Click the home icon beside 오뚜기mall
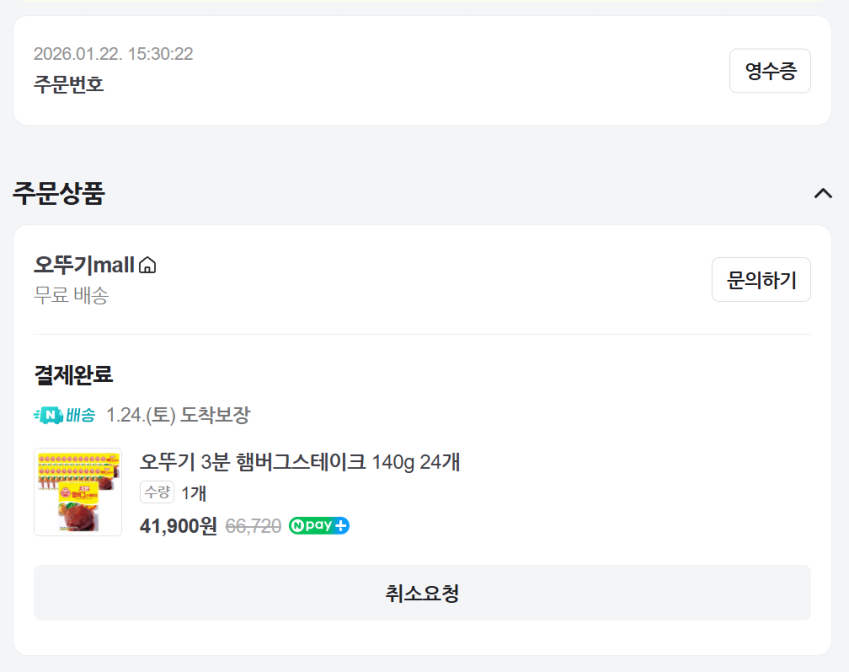This screenshot has width=849, height=672. [x=148, y=266]
